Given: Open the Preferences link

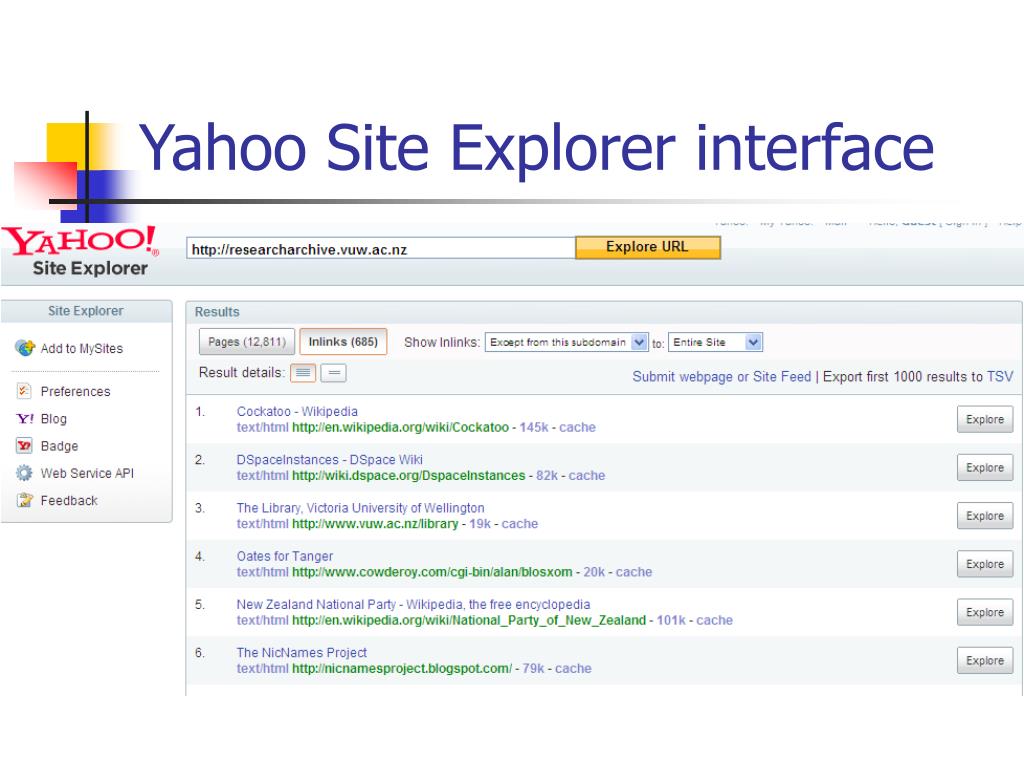Looking at the screenshot, I should click(75, 391).
